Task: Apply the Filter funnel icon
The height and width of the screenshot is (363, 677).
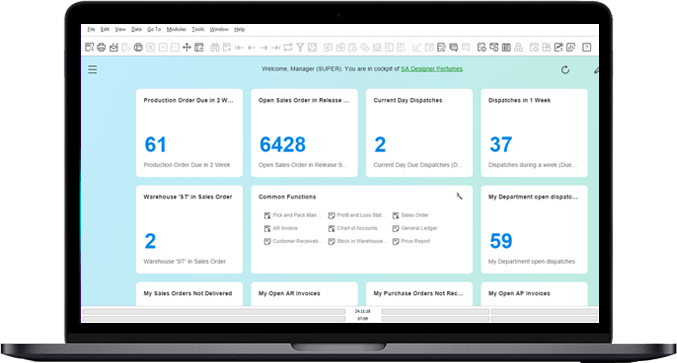Action: (300, 47)
